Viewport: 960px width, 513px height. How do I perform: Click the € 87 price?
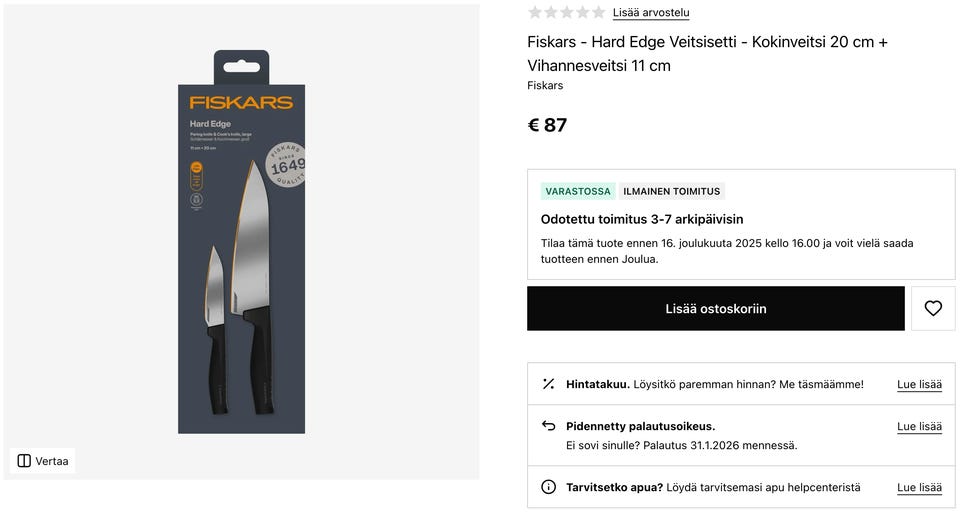pyautogui.click(x=547, y=126)
